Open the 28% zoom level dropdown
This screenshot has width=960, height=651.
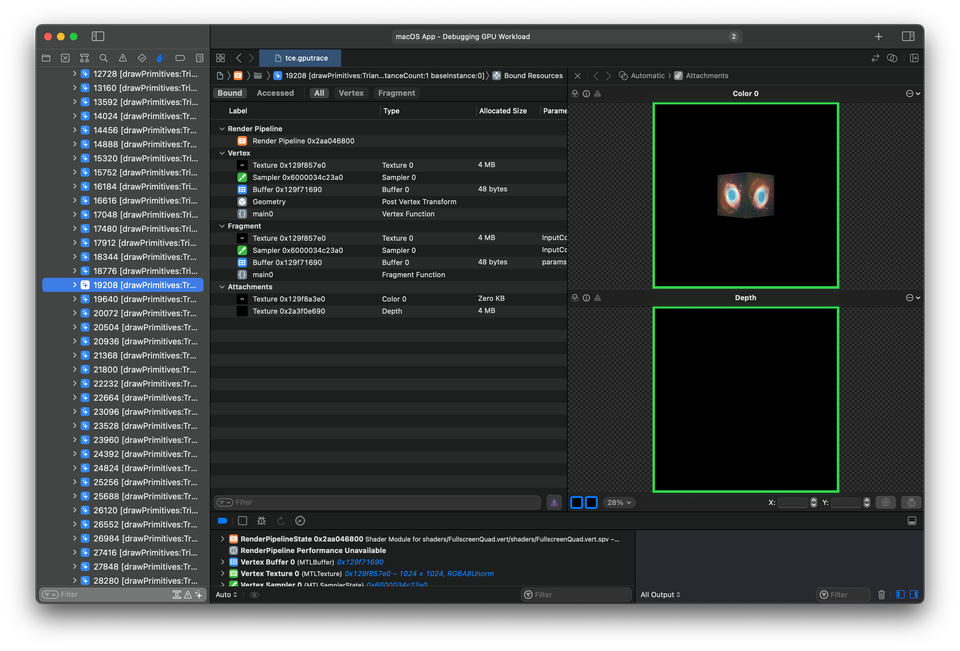[619, 502]
